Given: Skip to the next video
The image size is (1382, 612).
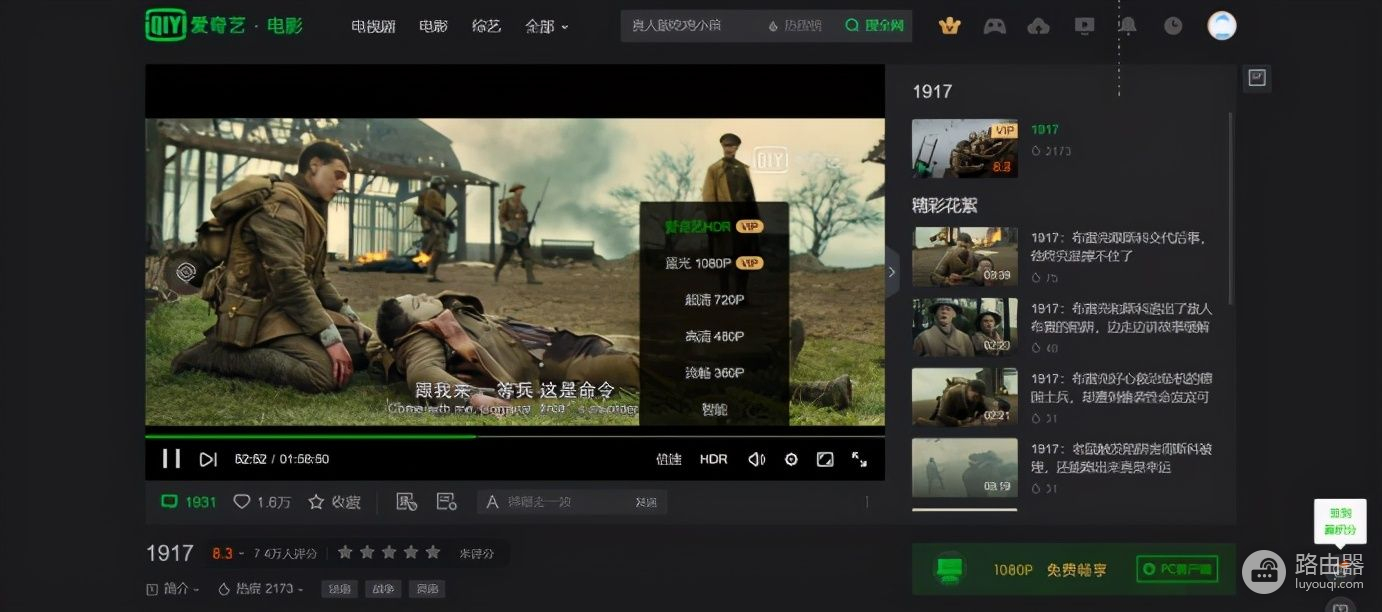Looking at the screenshot, I should (x=208, y=459).
